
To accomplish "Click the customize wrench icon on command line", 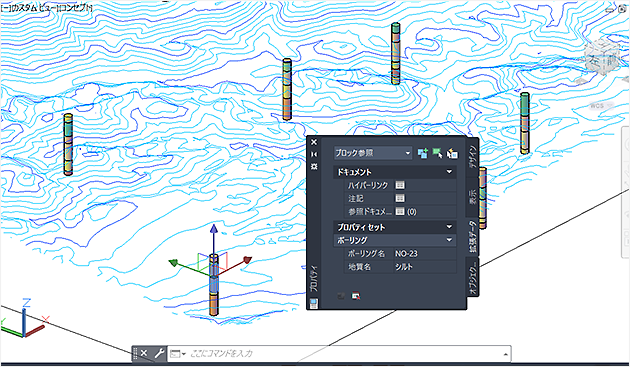I will pyautogui.click(x=159, y=354).
